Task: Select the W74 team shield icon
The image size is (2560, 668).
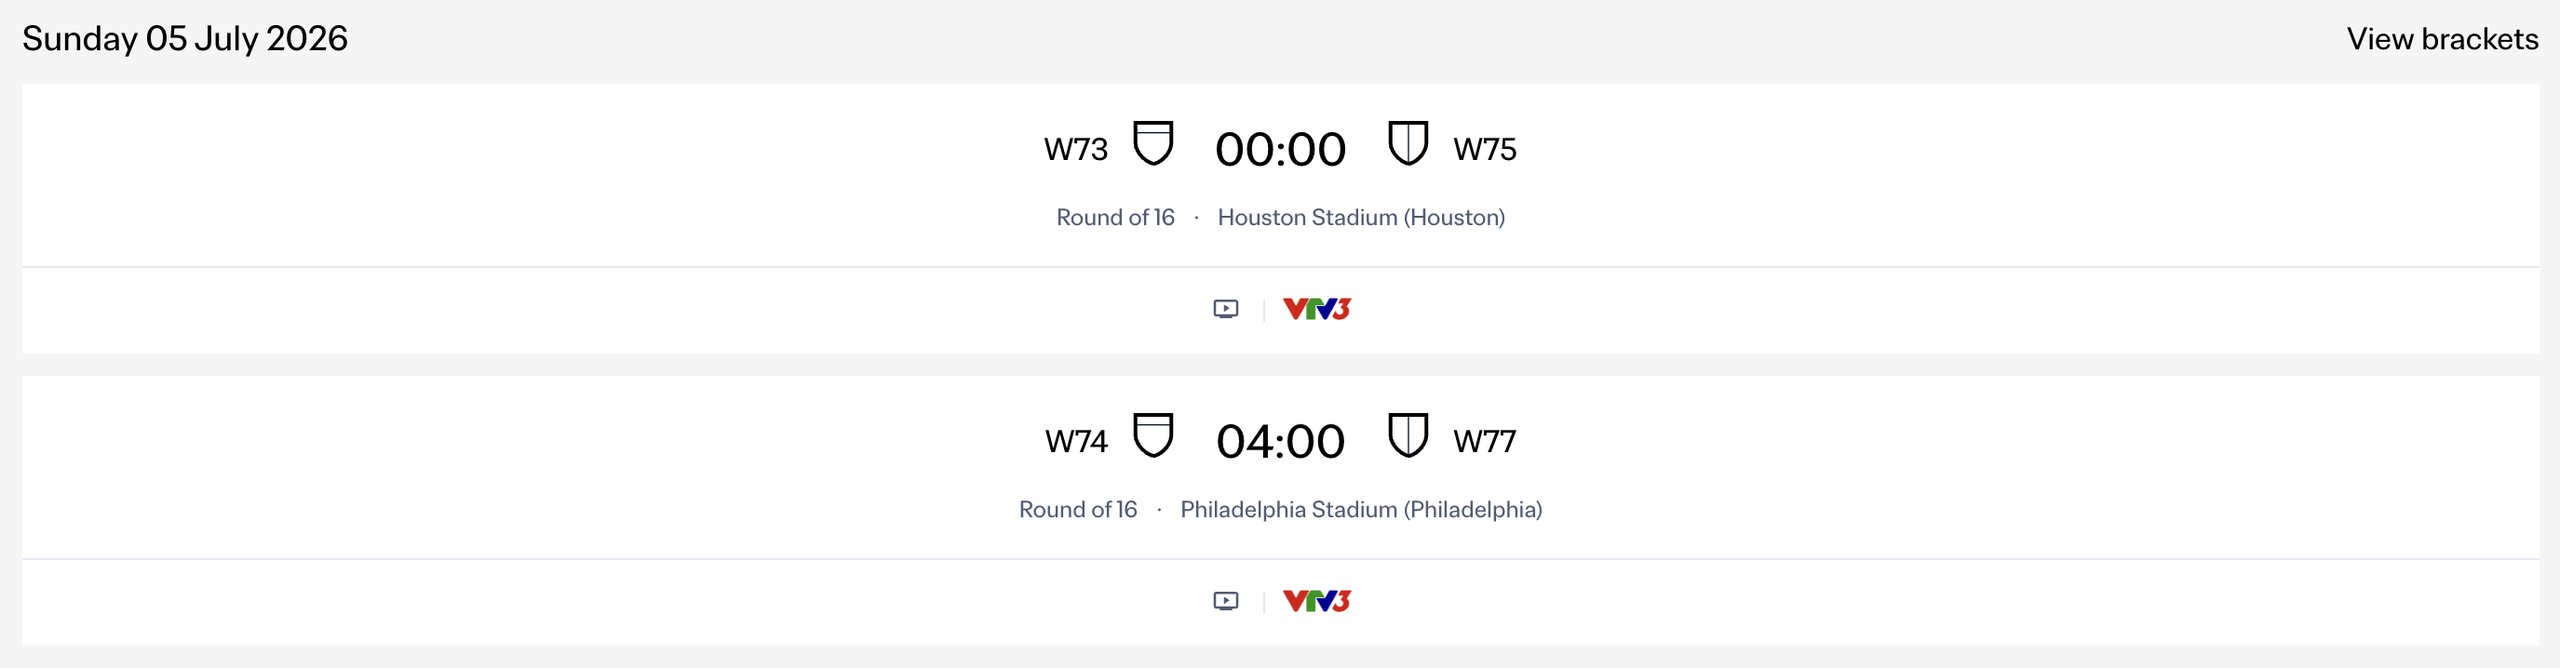Action: [x=1152, y=435]
